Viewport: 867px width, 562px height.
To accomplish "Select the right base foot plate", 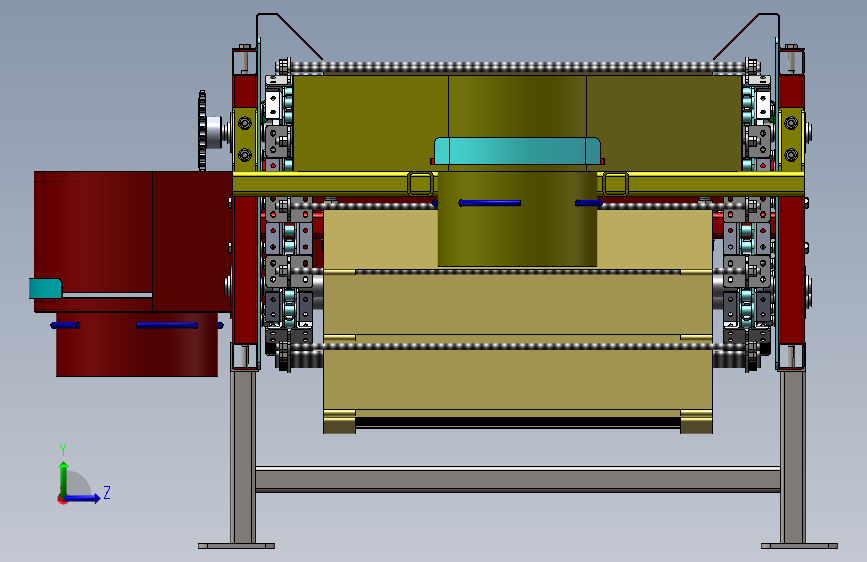I will point(799,546).
